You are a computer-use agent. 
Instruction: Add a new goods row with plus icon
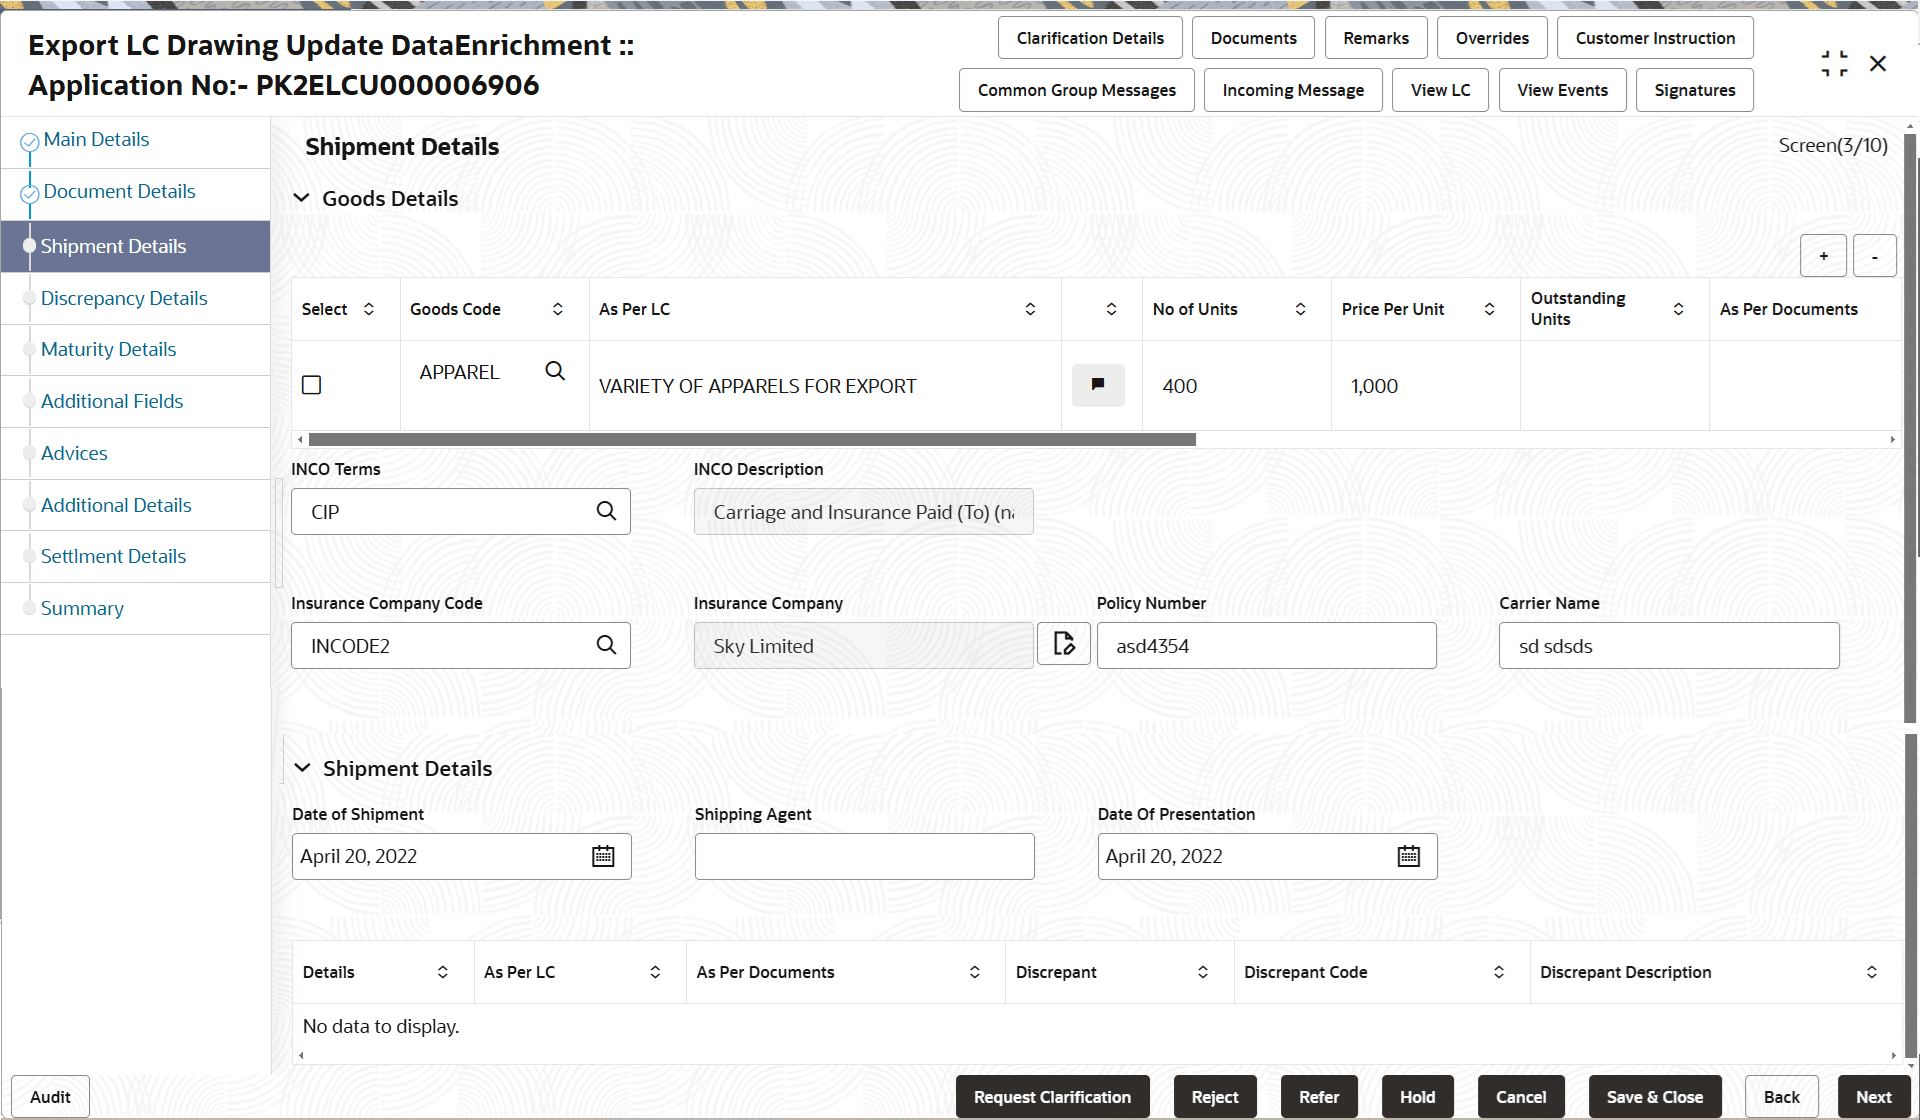[x=1823, y=256]
